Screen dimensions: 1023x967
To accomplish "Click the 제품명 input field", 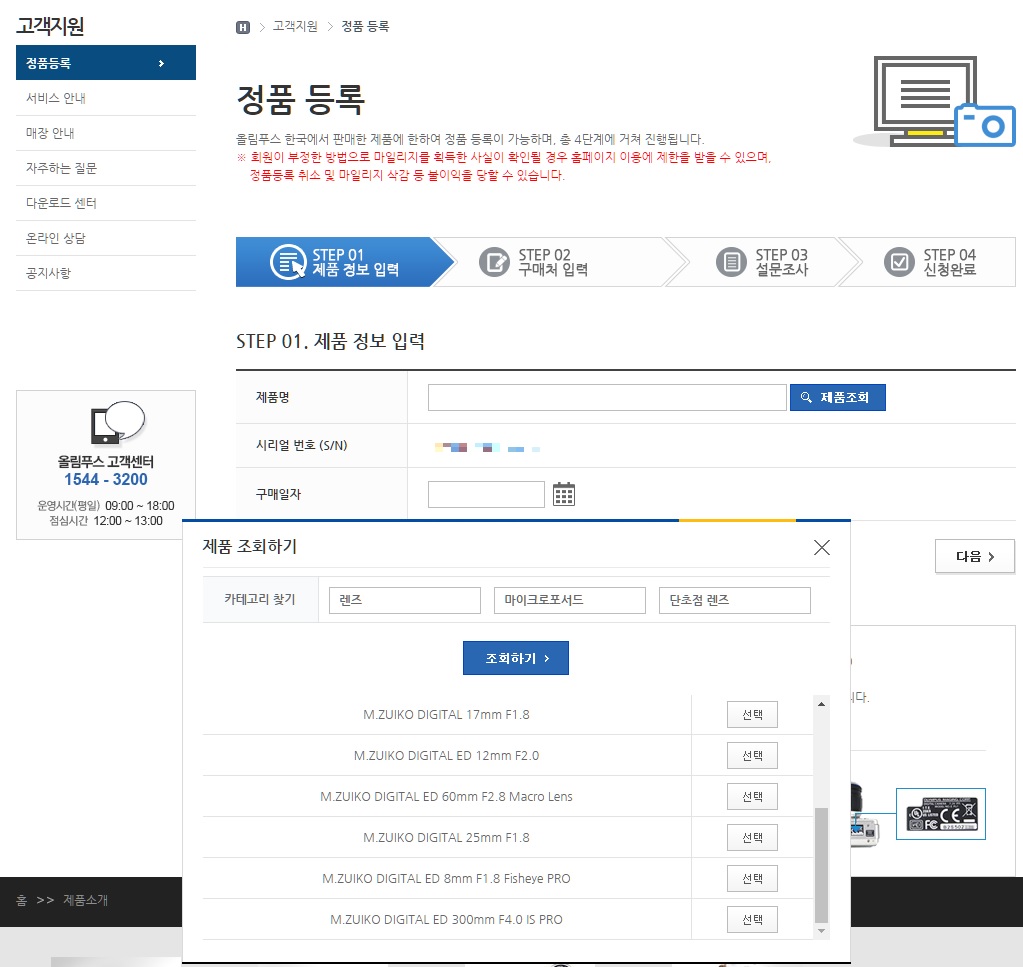I will (x=607, y=397).
